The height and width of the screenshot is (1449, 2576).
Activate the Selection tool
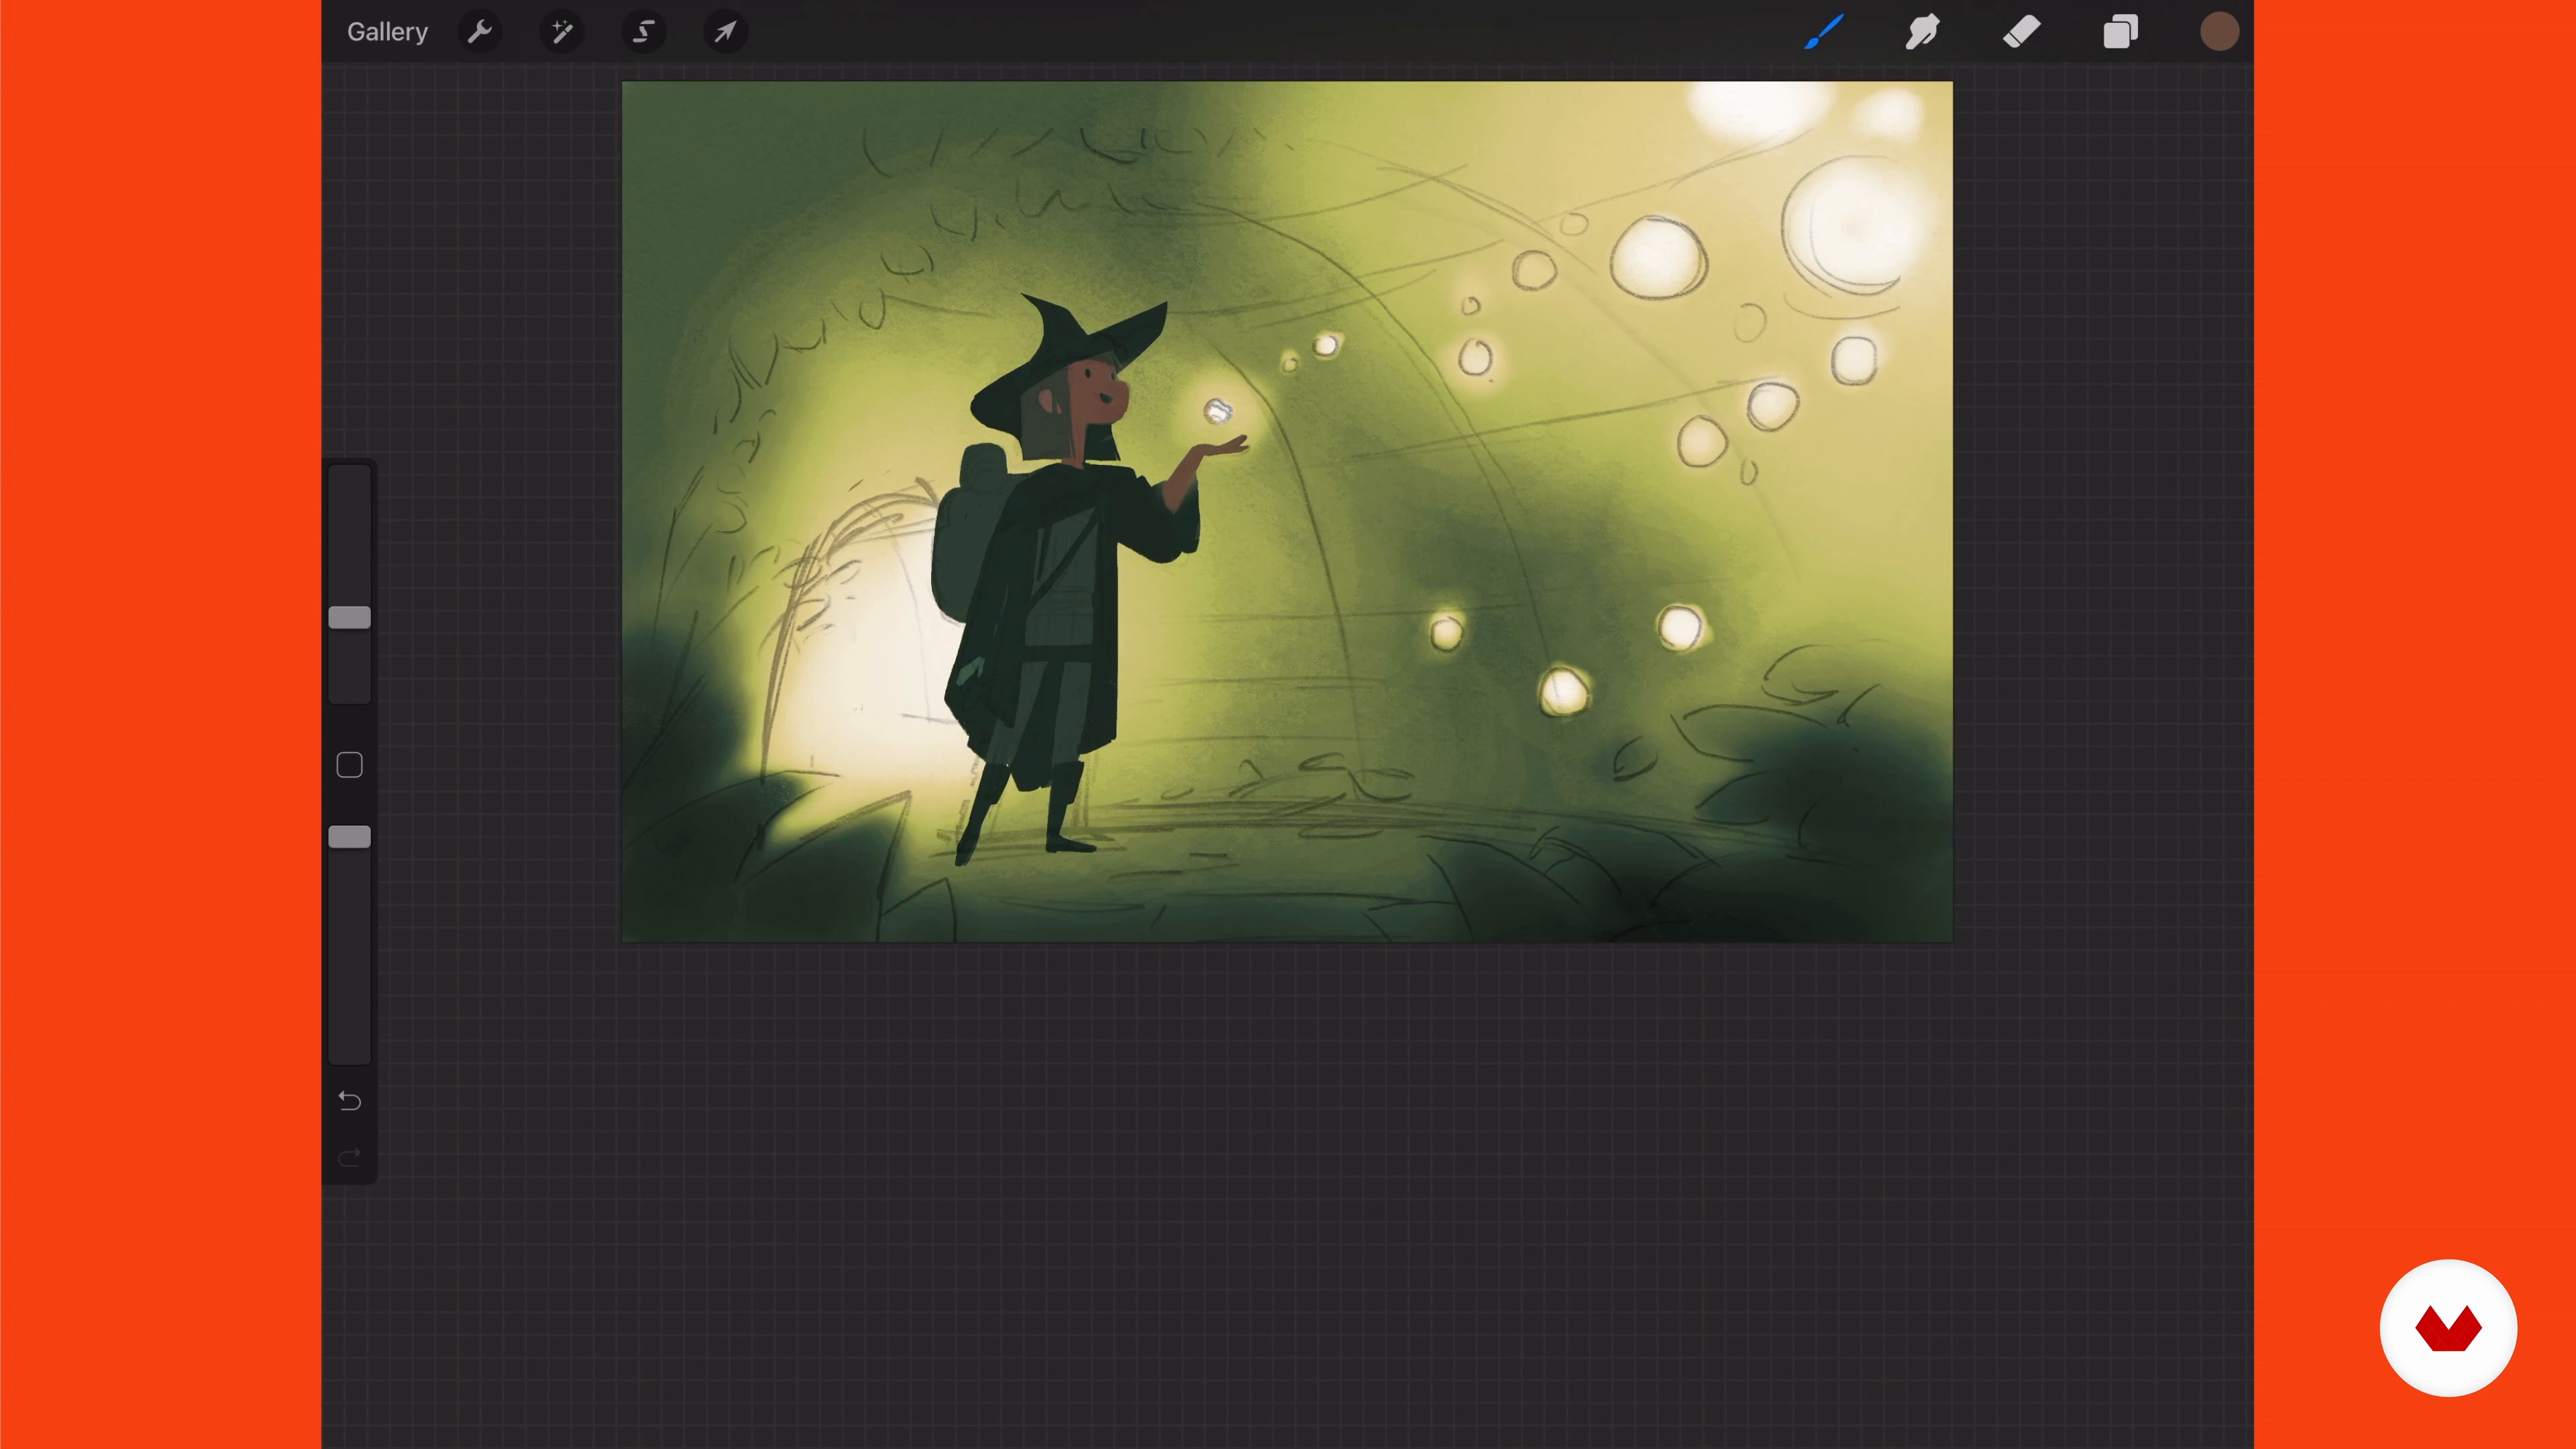(x=644, y=32)
